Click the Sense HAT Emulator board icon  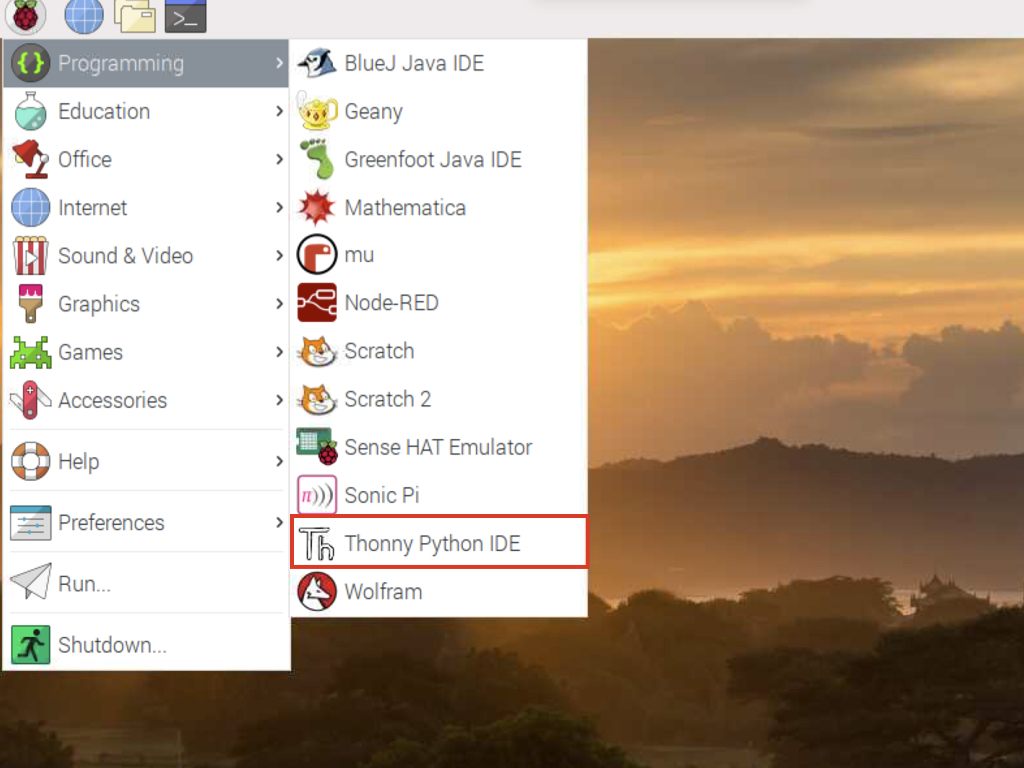pos(317,447)
